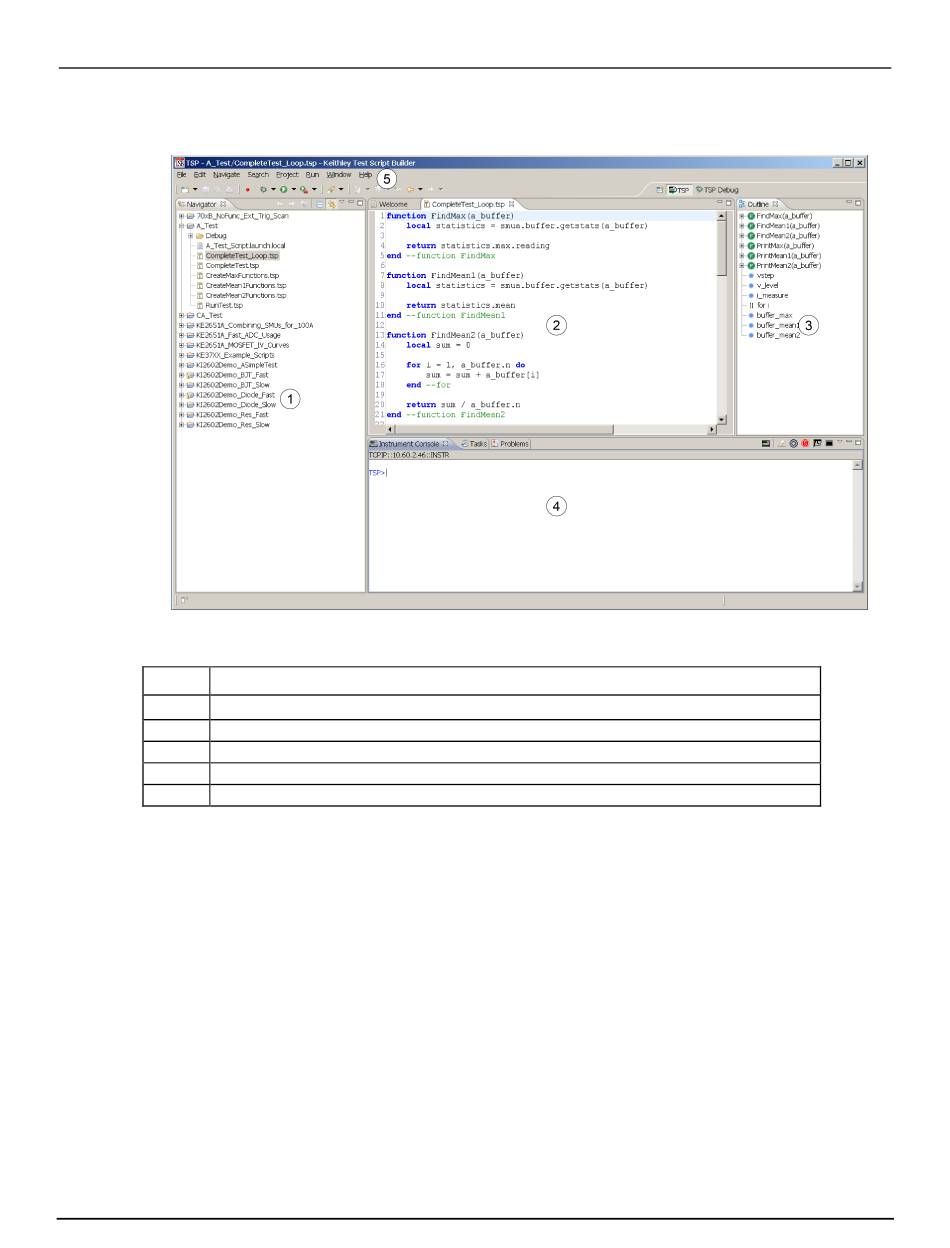
Task: Click the TSP> prompt in console
Action: (377, 472)
